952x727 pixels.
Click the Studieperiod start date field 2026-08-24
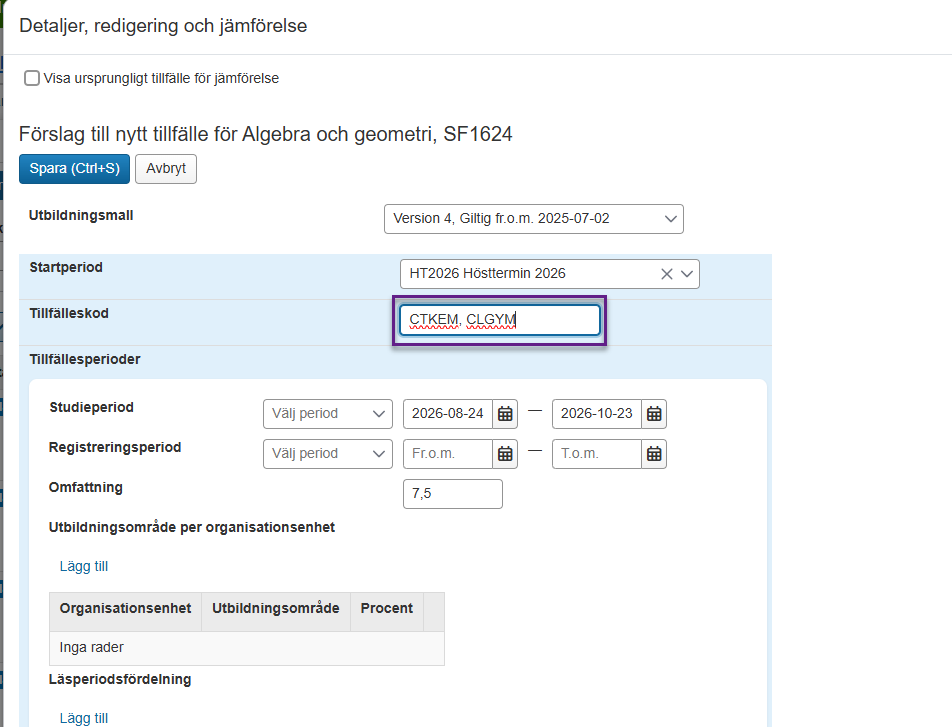tap(447, 414)
